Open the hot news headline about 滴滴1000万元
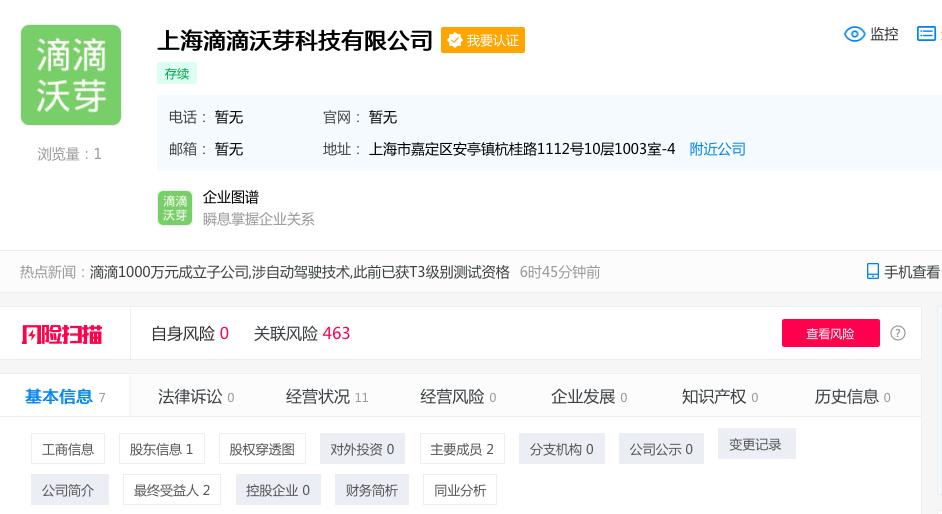Image resolution: width=942 pixels, height=514 pixels. pos(299,272)
